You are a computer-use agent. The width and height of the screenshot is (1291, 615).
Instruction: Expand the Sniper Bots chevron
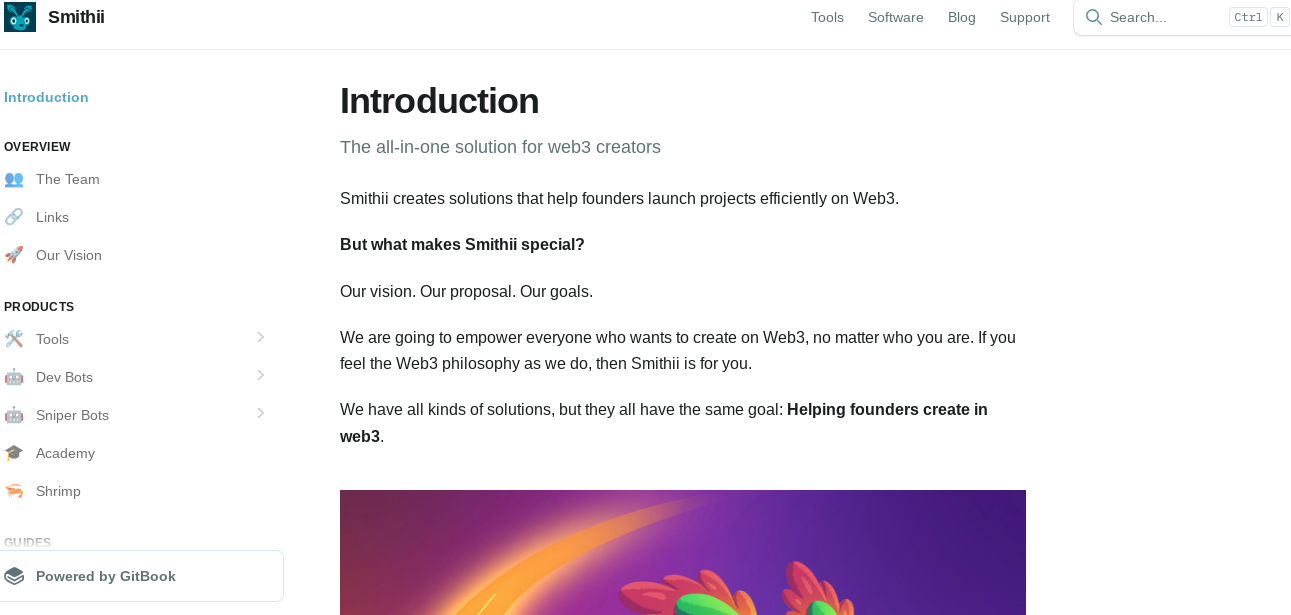point(260,414)
